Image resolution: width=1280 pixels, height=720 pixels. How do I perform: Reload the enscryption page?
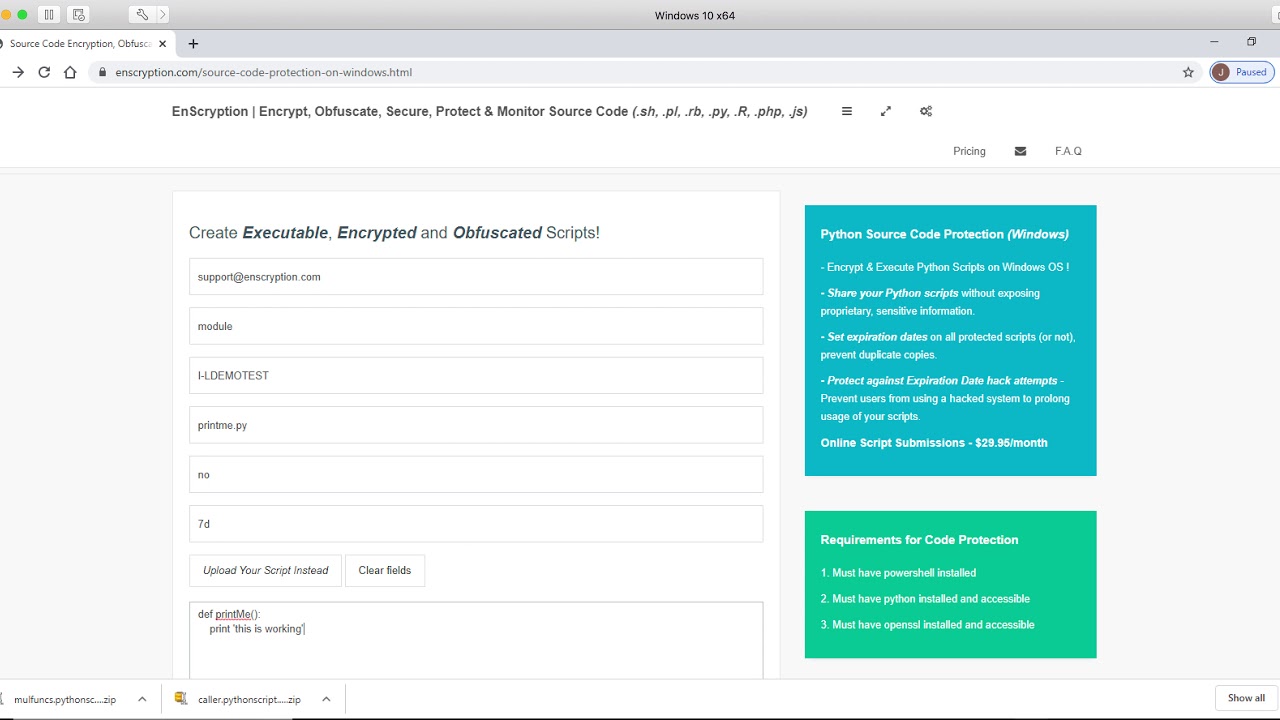pyautogui.click(x=44, y=72)
